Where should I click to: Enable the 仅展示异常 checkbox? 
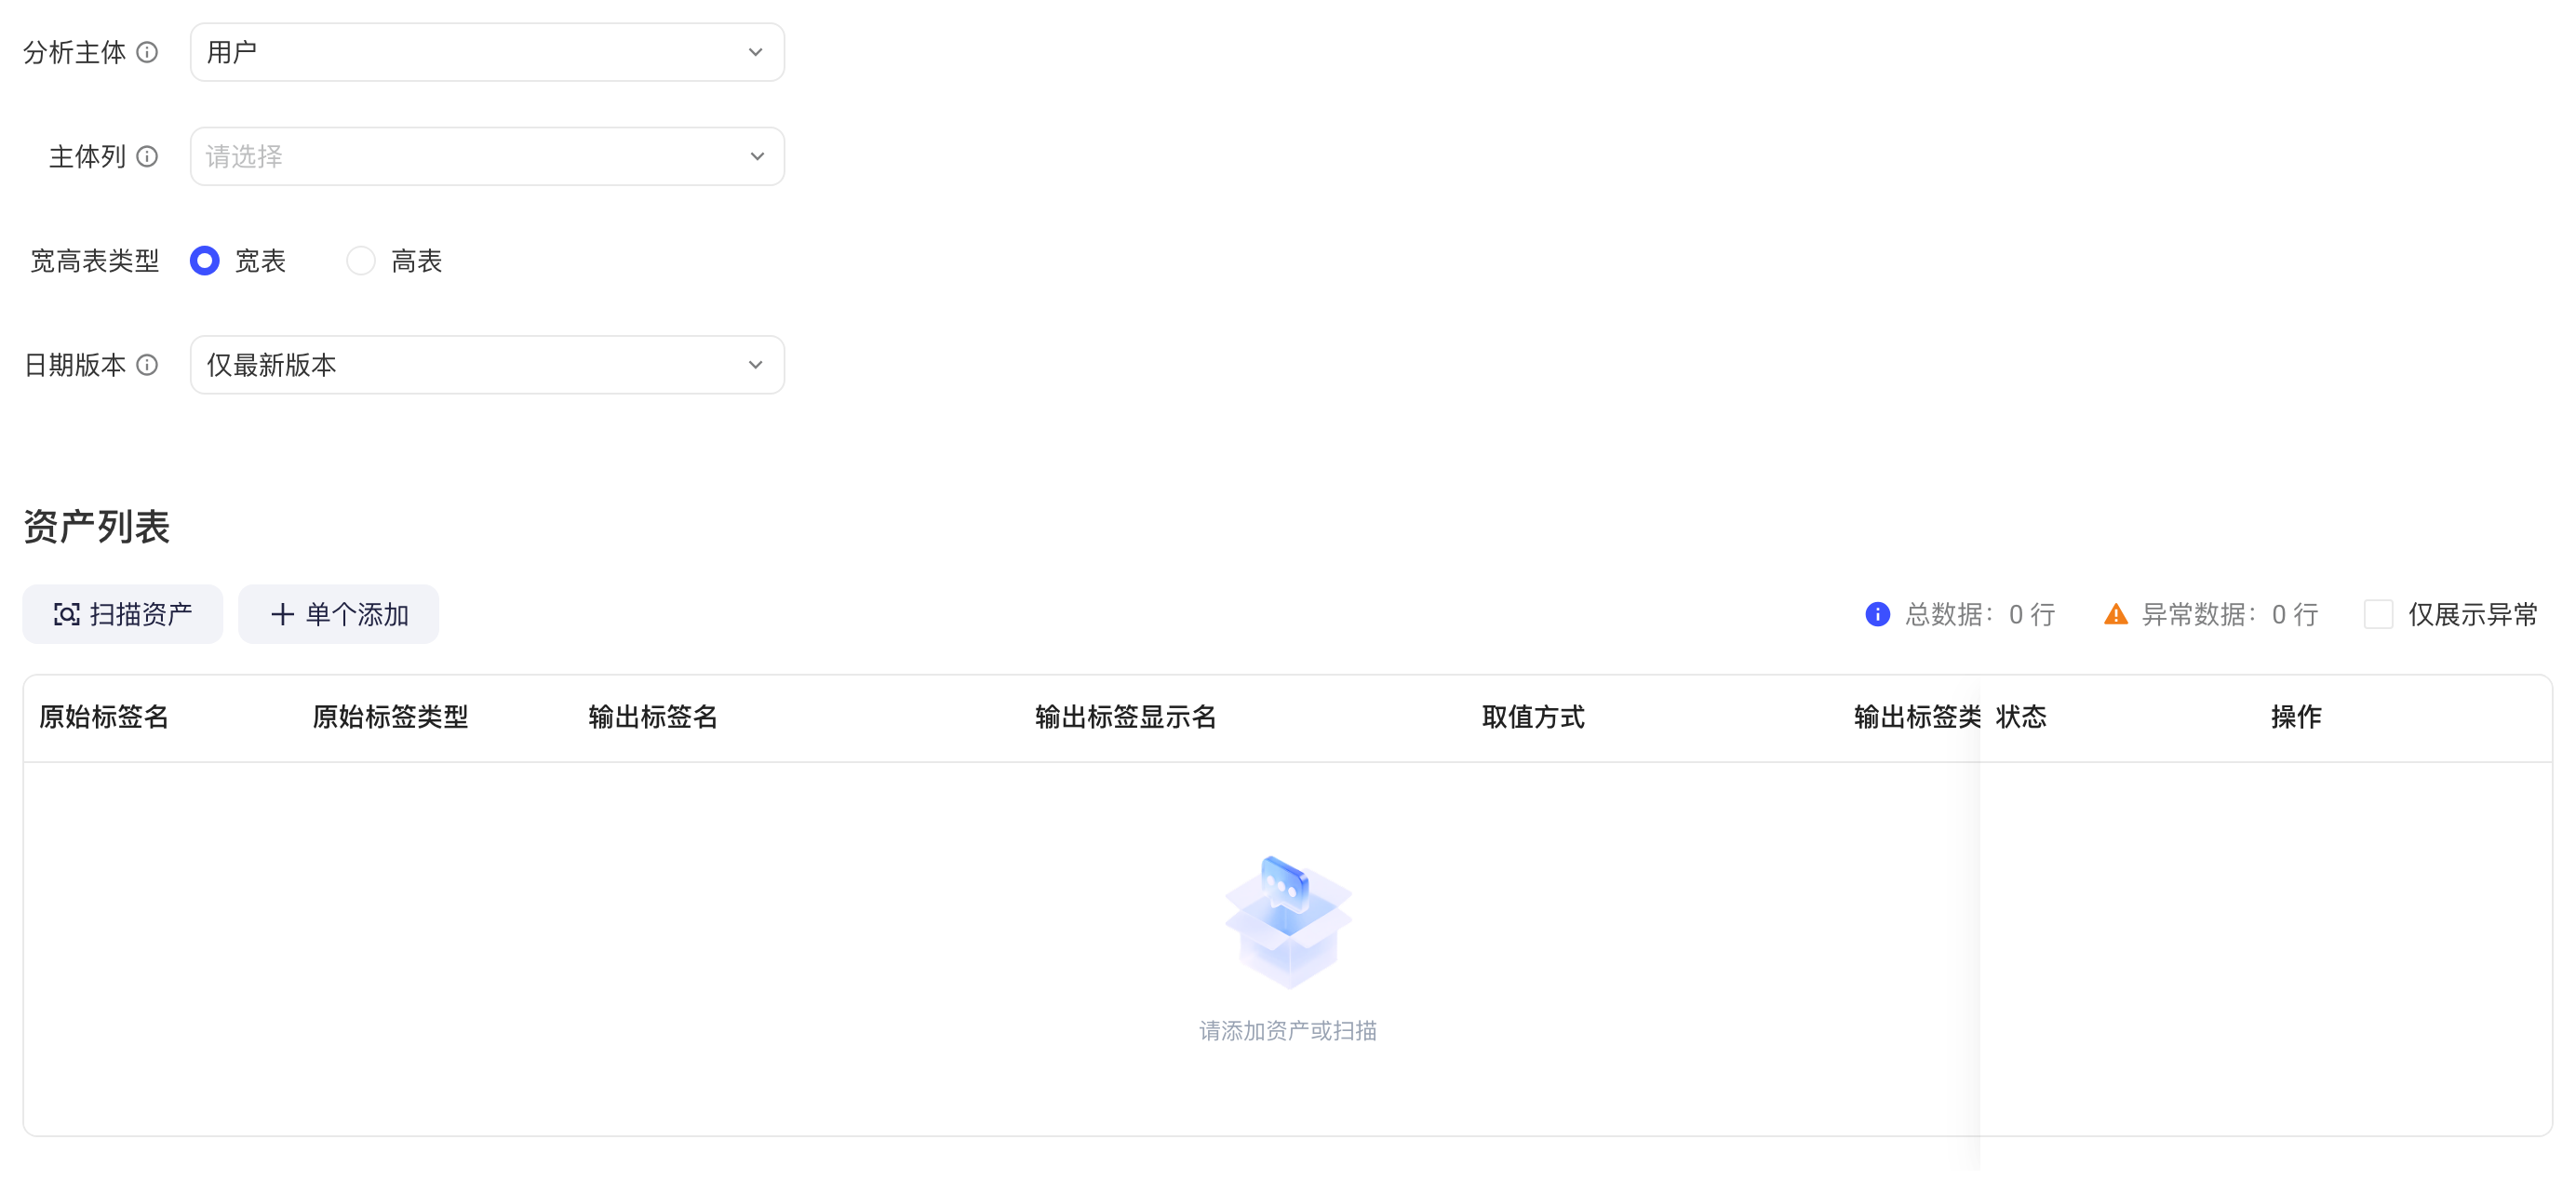(2378, 614)
